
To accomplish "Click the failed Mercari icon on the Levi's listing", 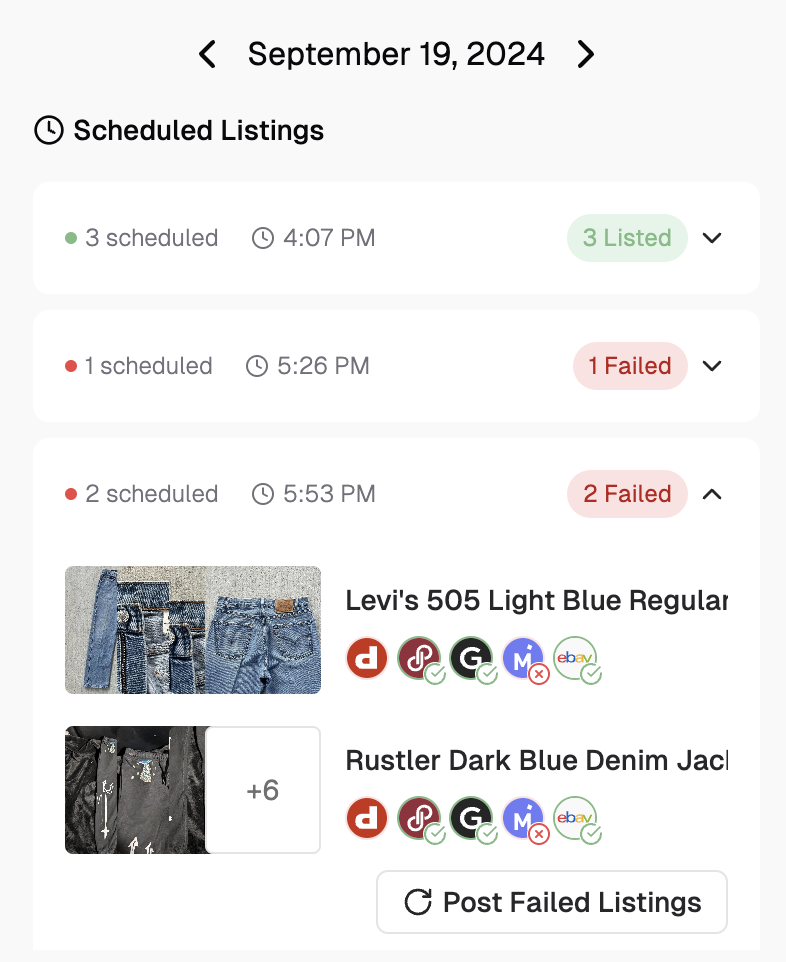I will coord(525,658).
